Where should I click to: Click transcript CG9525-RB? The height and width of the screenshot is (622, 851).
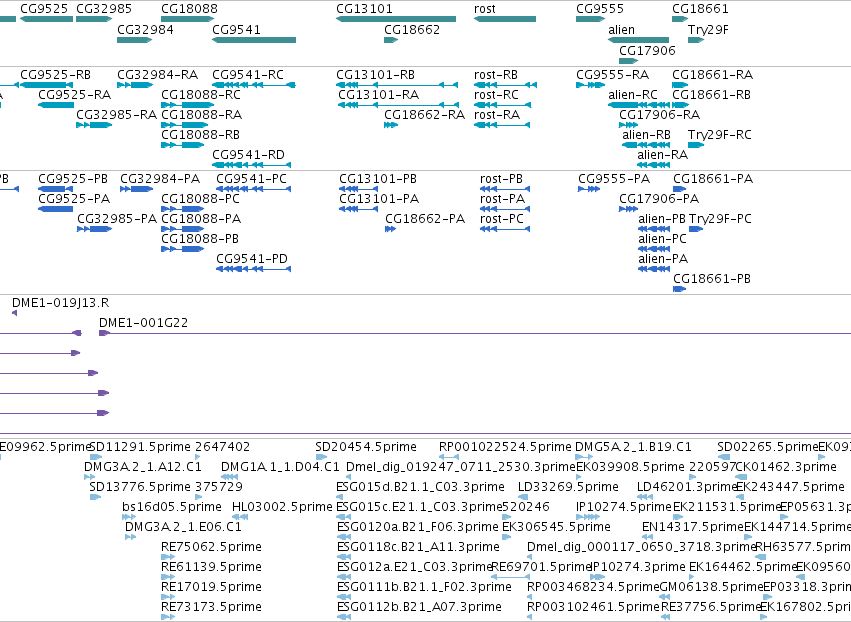click(47, 85)
